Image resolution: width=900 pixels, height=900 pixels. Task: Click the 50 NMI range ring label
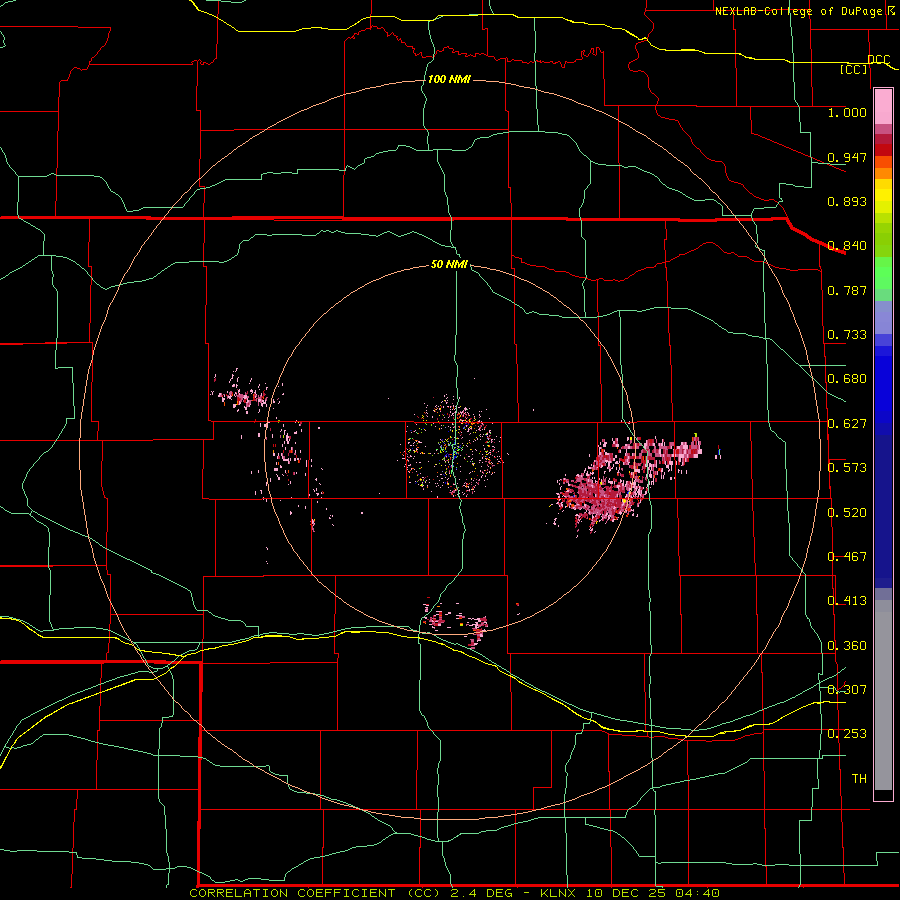449,264
